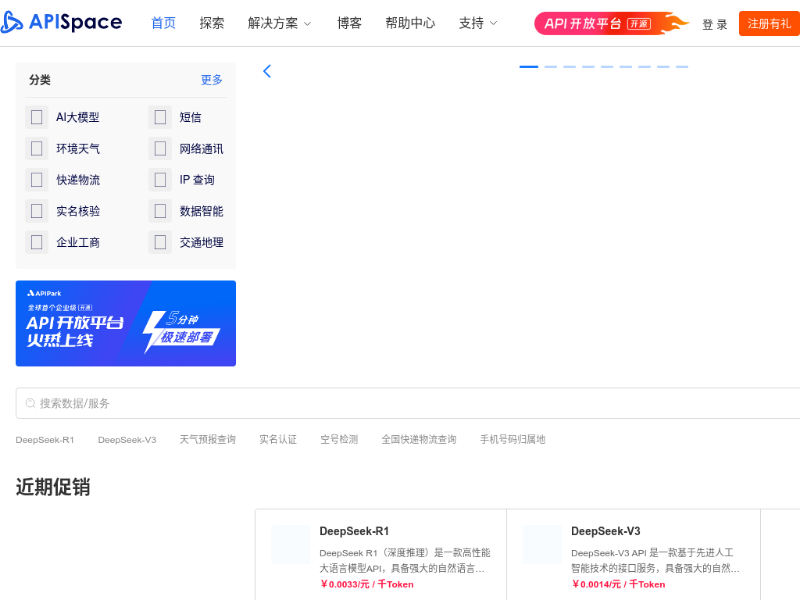Open the 探索 nav item
This screenshot has width=800, height=600.
pos(212,23)
